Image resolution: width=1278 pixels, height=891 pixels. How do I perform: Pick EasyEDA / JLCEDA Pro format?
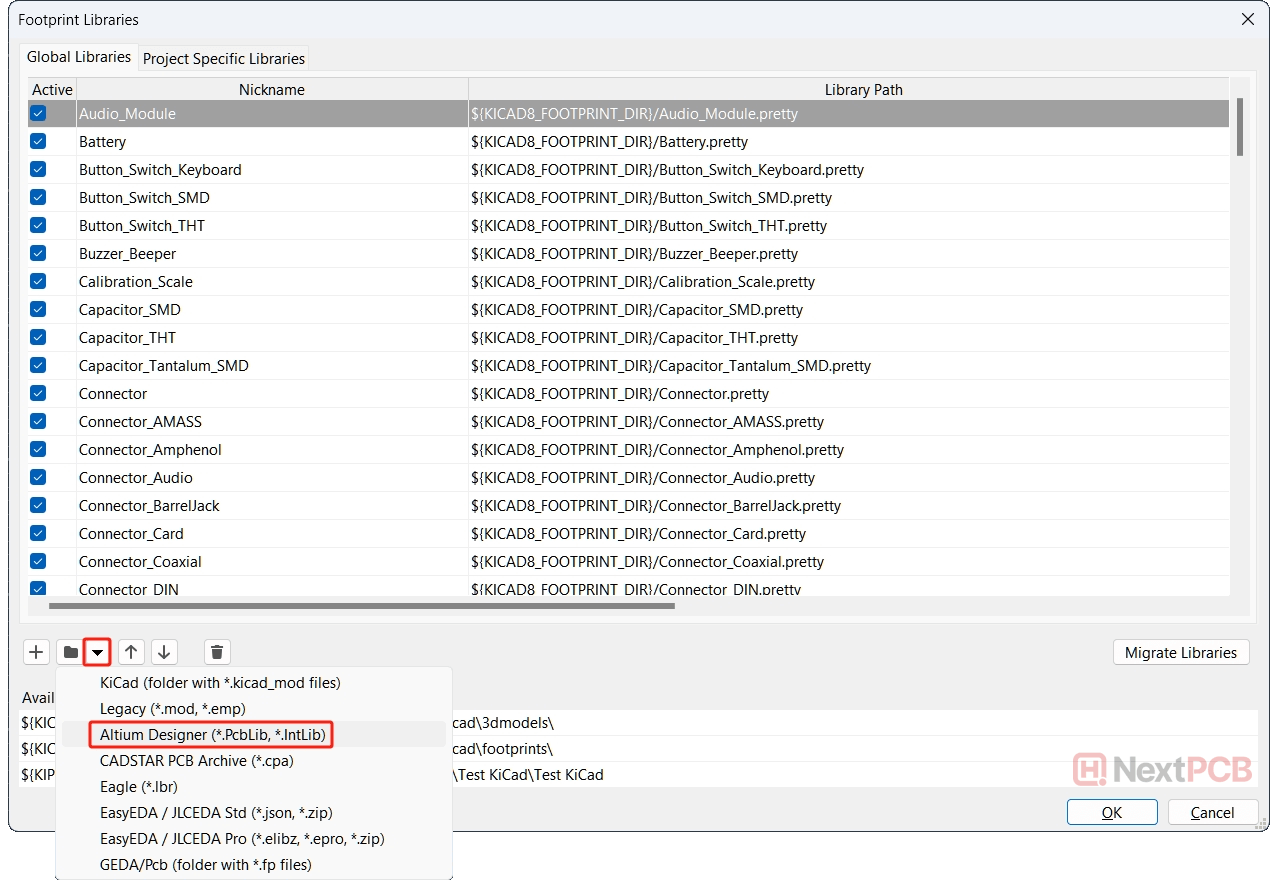pos(242,839)
